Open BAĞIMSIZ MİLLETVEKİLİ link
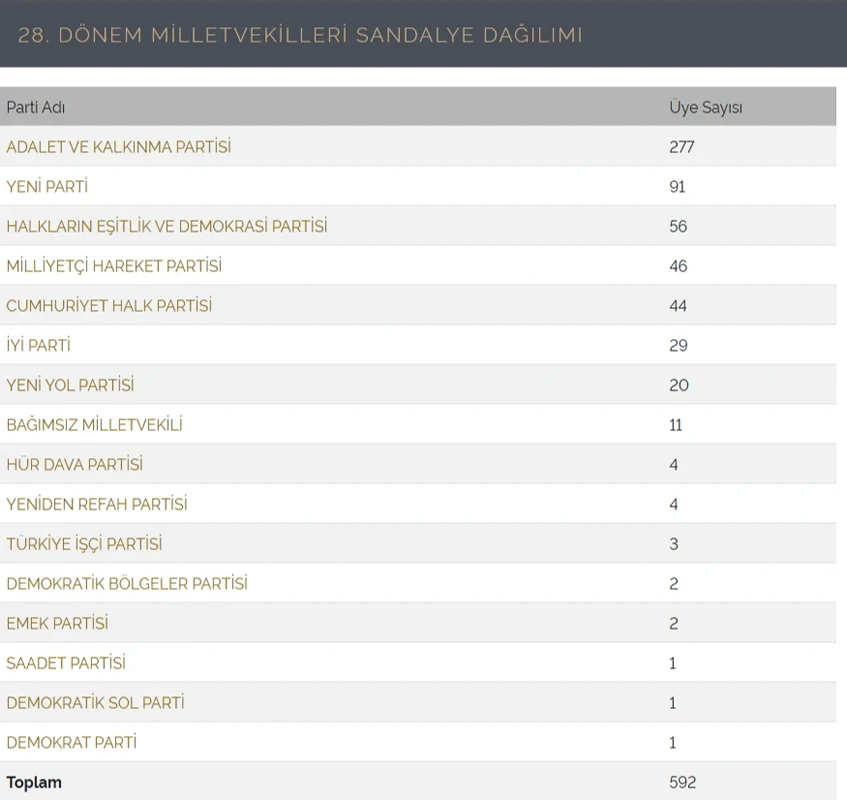 click(95, 425)
